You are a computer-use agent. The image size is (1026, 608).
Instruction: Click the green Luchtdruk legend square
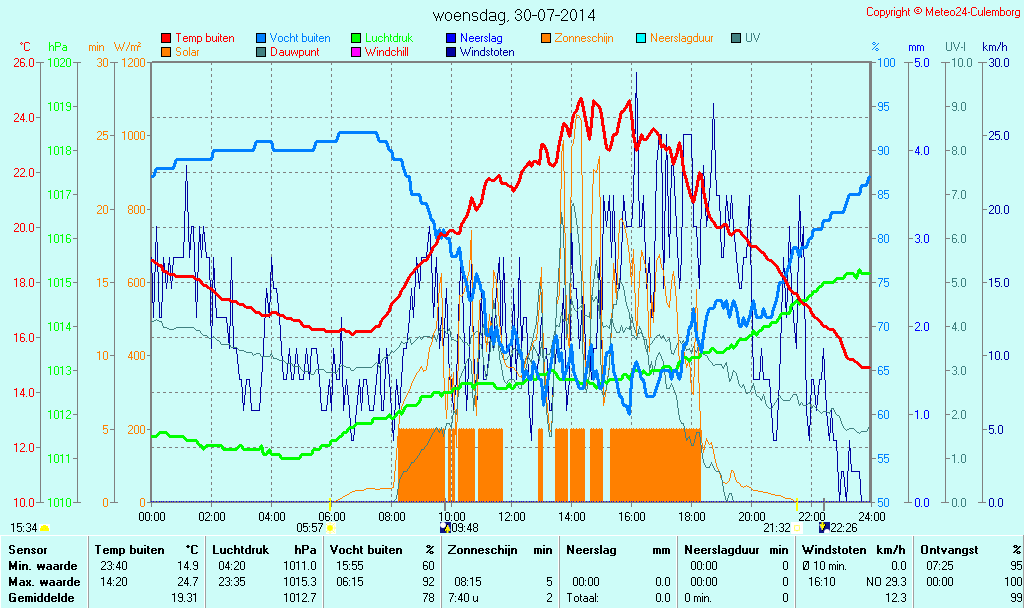356,38
